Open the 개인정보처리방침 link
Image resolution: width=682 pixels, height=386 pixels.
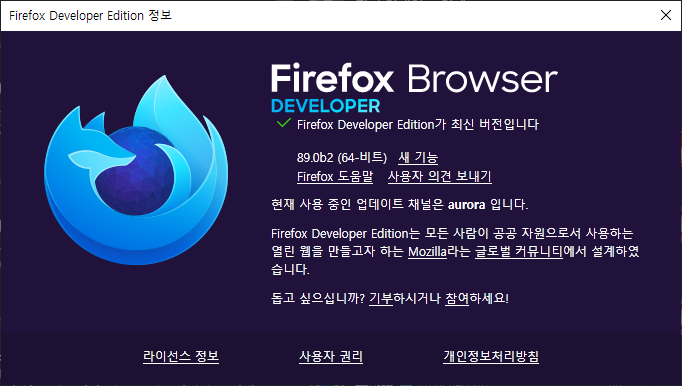[491, 356]
